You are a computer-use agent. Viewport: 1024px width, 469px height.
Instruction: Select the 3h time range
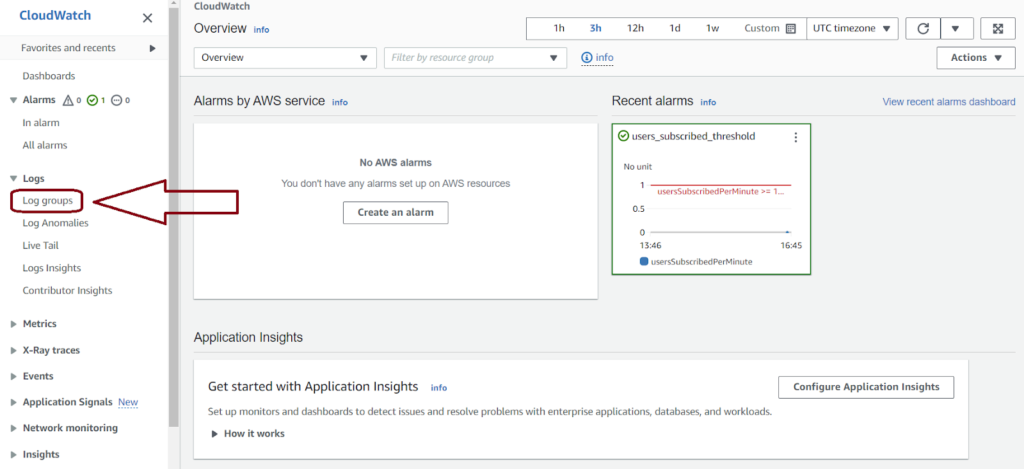[x=596, y=29]
